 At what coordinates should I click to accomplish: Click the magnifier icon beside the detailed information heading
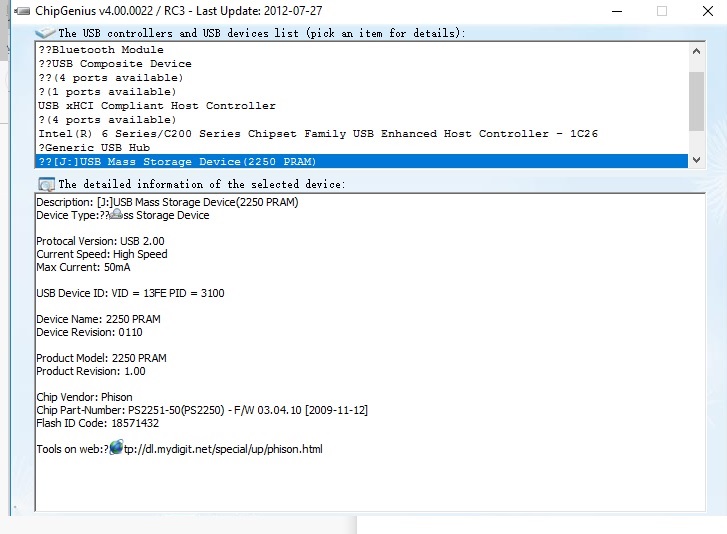coord(46,184)
